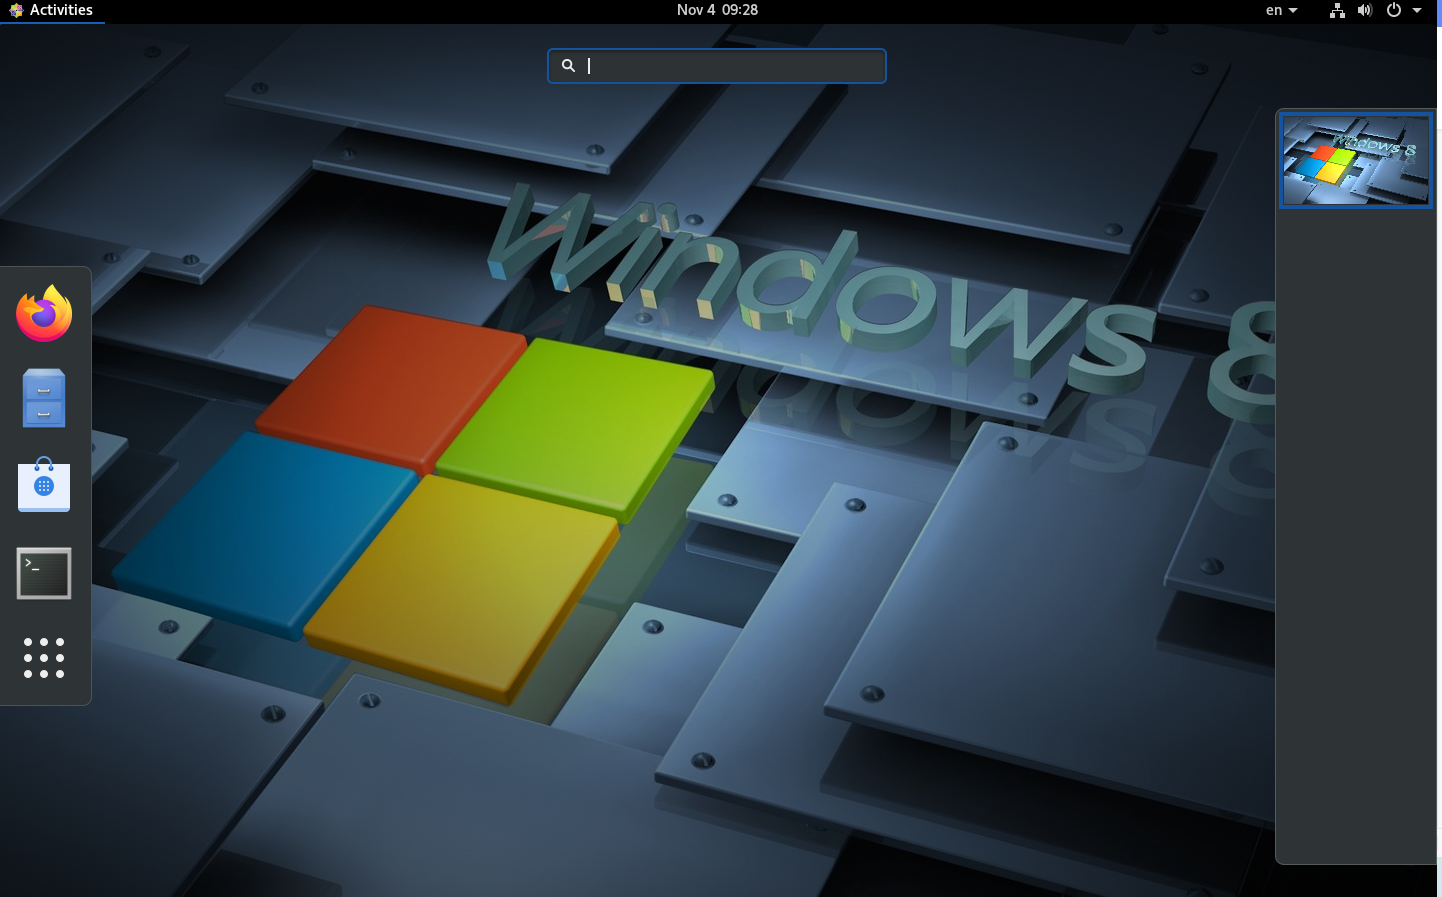Click the Activities button
This screenshot has height=897, width=1442.
pos(52,10)
